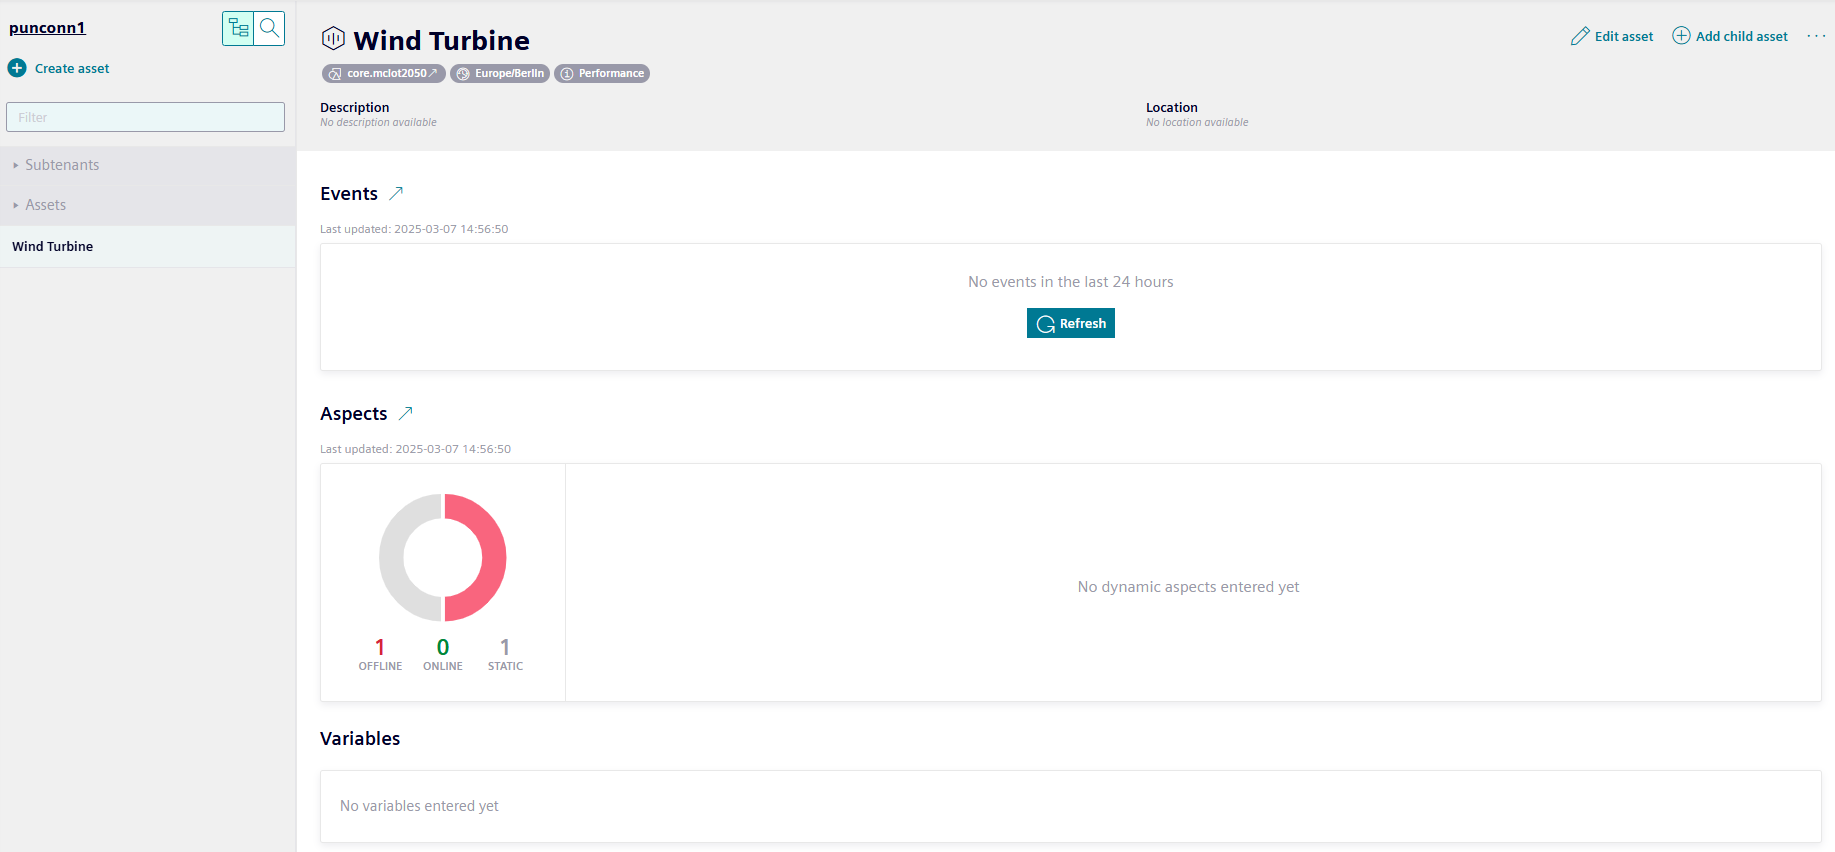Expand the Subtenants tree node
1835x852 pixels.
(16, 165)
